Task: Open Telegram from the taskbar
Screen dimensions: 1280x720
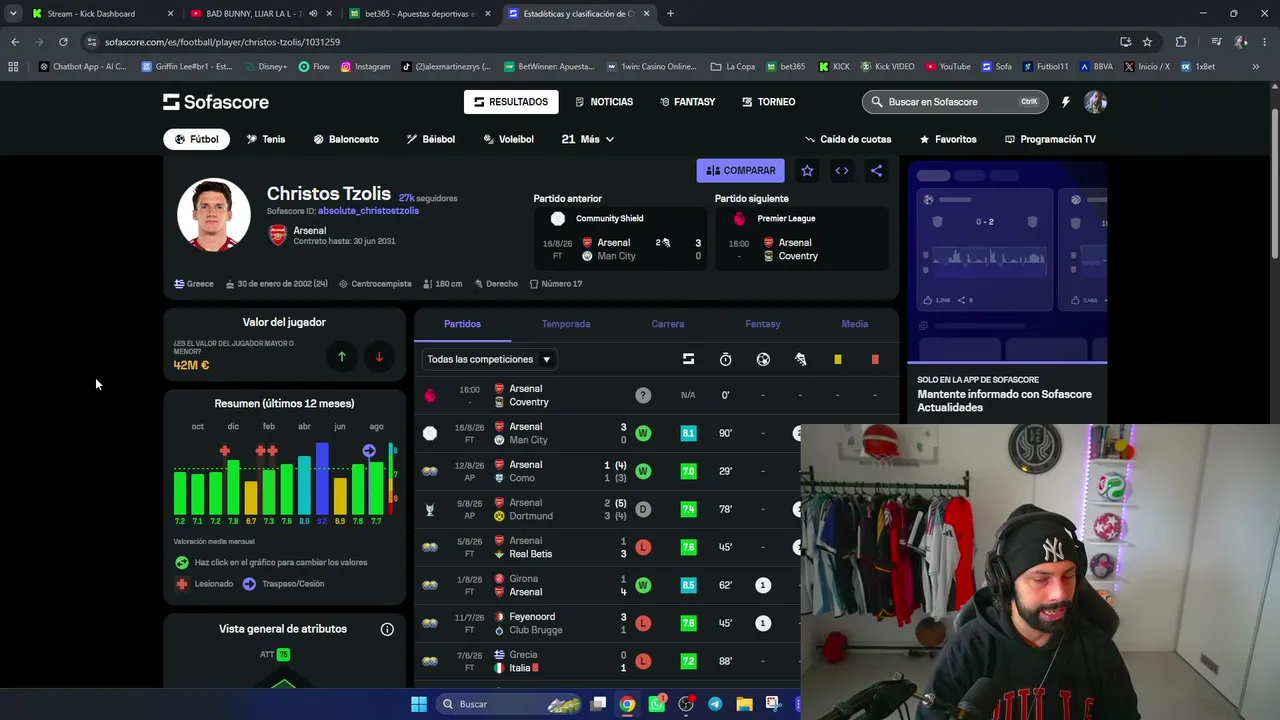Action: point(715,704)
